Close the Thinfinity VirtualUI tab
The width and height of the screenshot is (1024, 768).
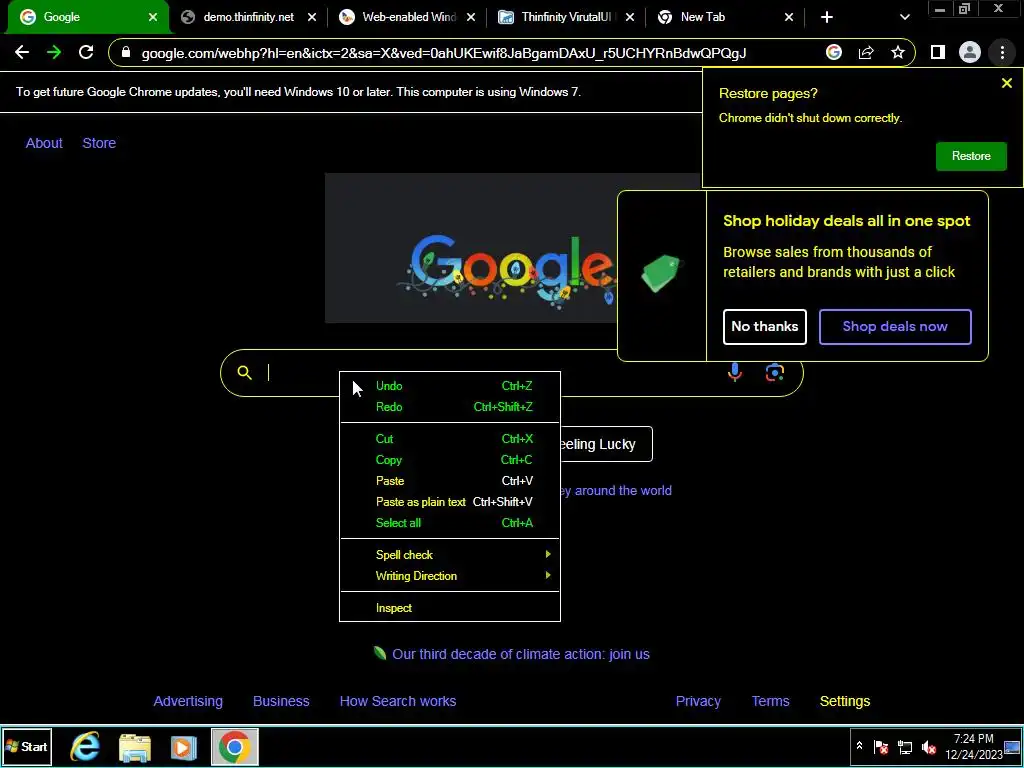point(630,17)
